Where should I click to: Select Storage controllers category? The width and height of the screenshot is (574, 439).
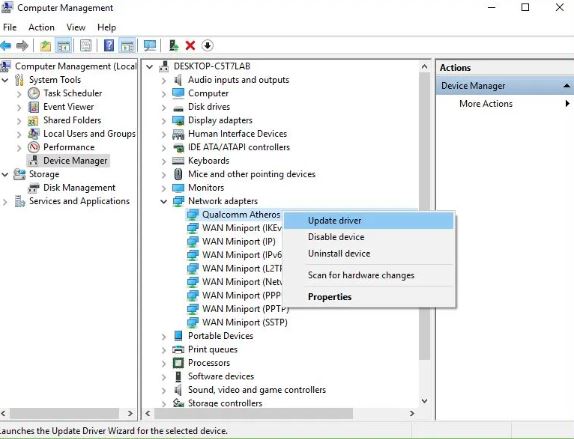[x=225, y=403]
